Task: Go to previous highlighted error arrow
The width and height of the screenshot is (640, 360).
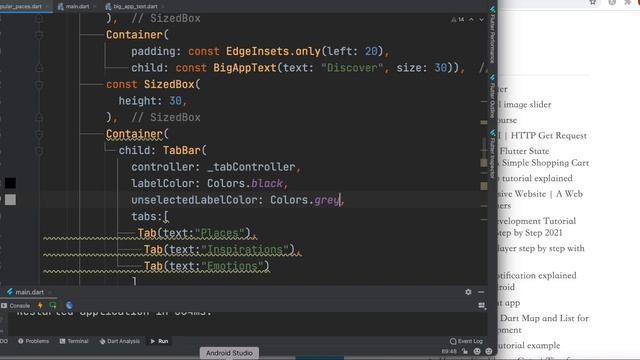Action: click(x=471, y=19)
